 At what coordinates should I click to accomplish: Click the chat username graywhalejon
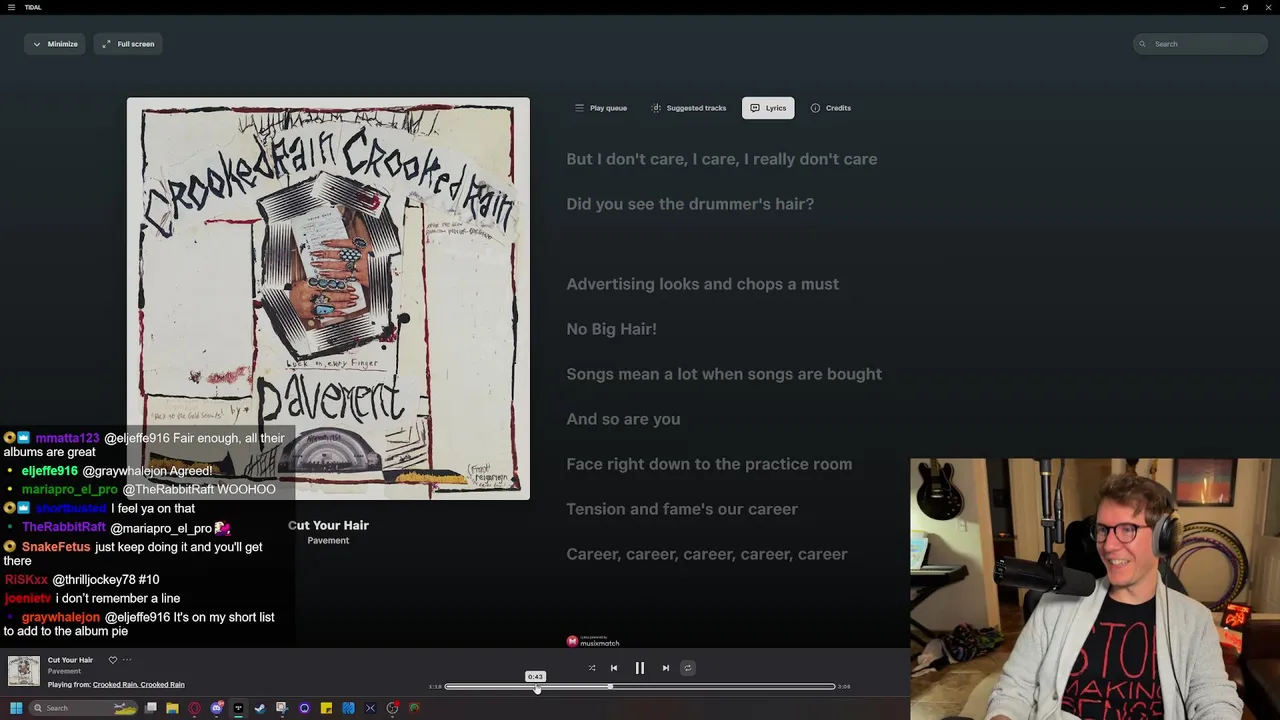click(61, 617)
